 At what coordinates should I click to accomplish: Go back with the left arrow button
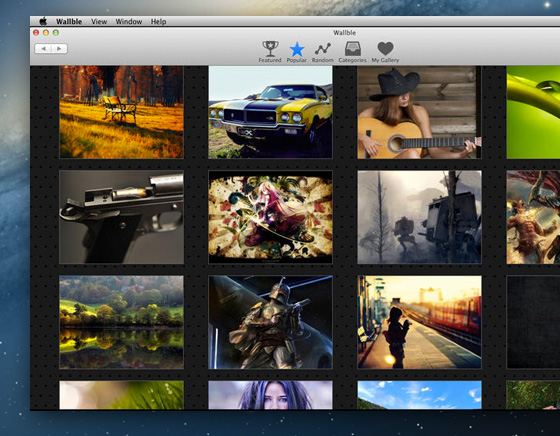(43, 49)
